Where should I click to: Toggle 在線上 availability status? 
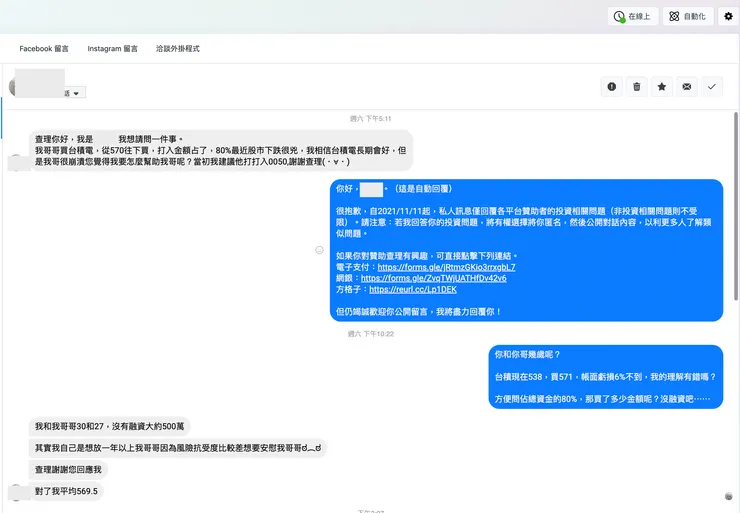coord(633,17)
